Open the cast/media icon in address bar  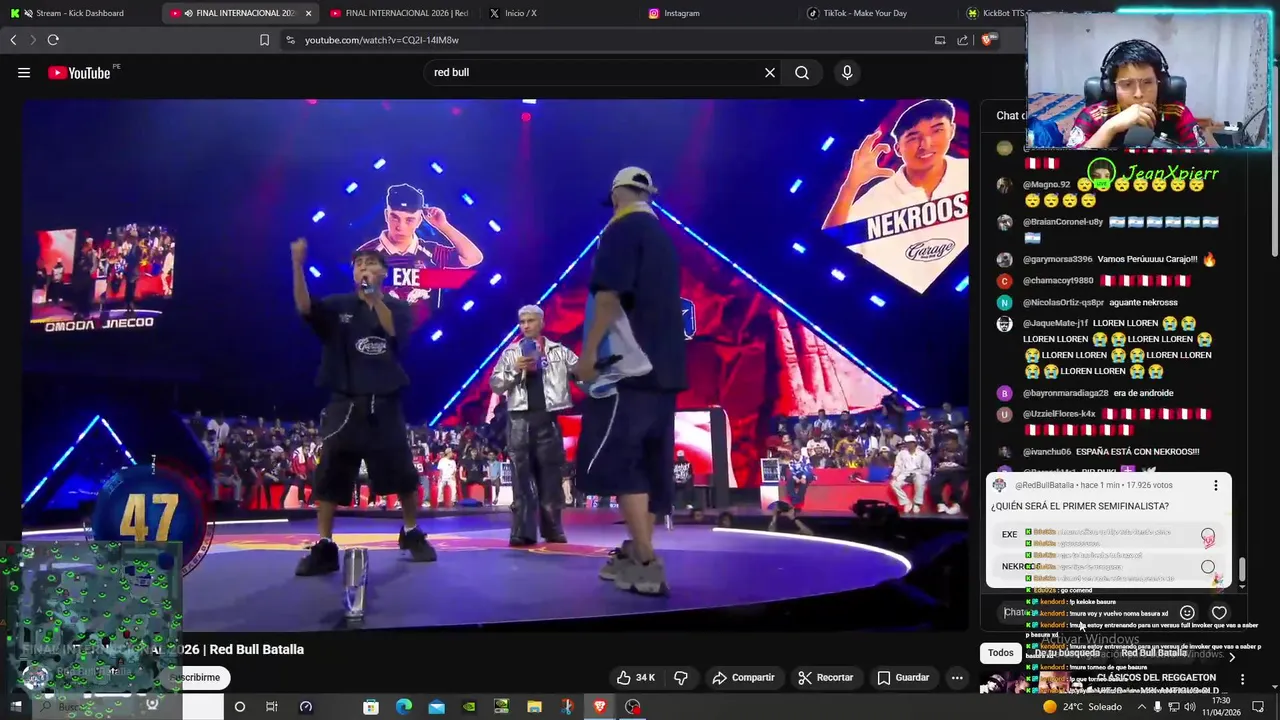pos(940,40)
